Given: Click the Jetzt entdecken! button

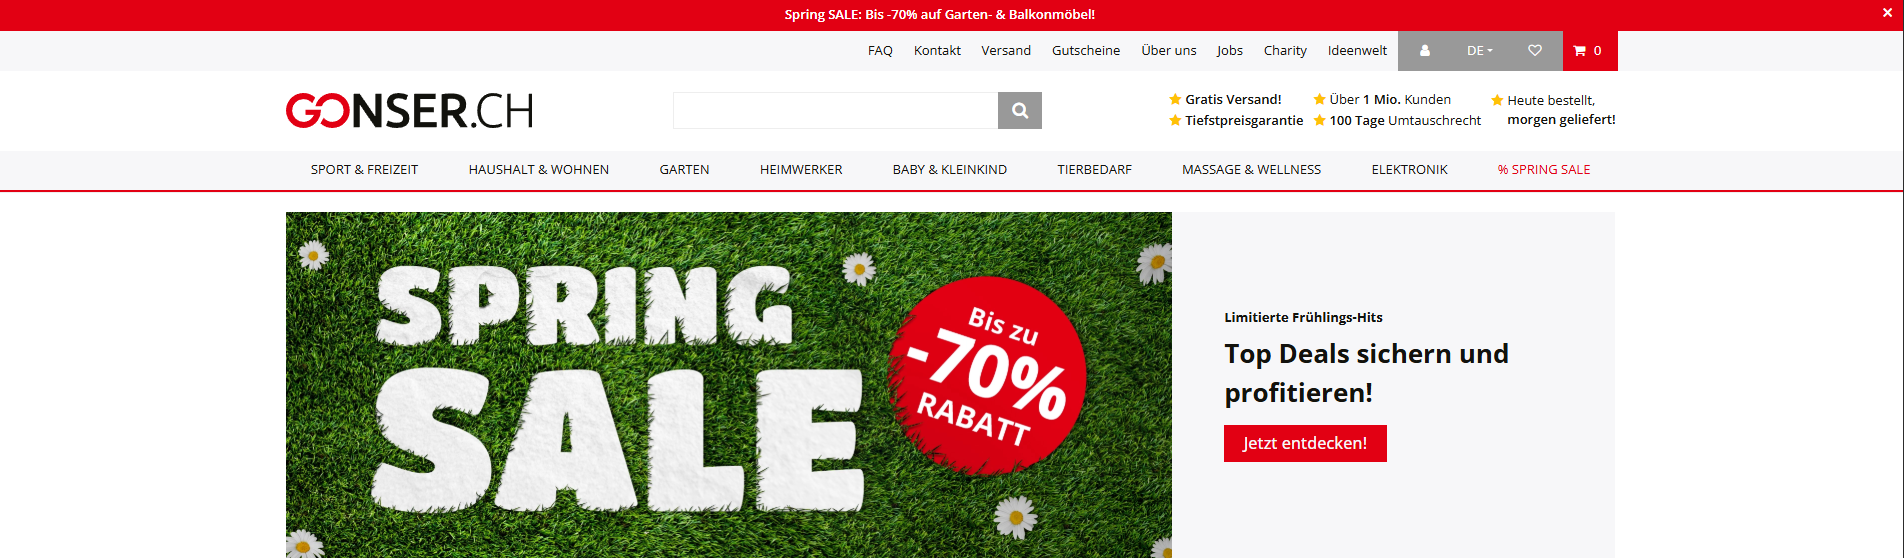Looking at the screenshot, I should (1305, 443).
